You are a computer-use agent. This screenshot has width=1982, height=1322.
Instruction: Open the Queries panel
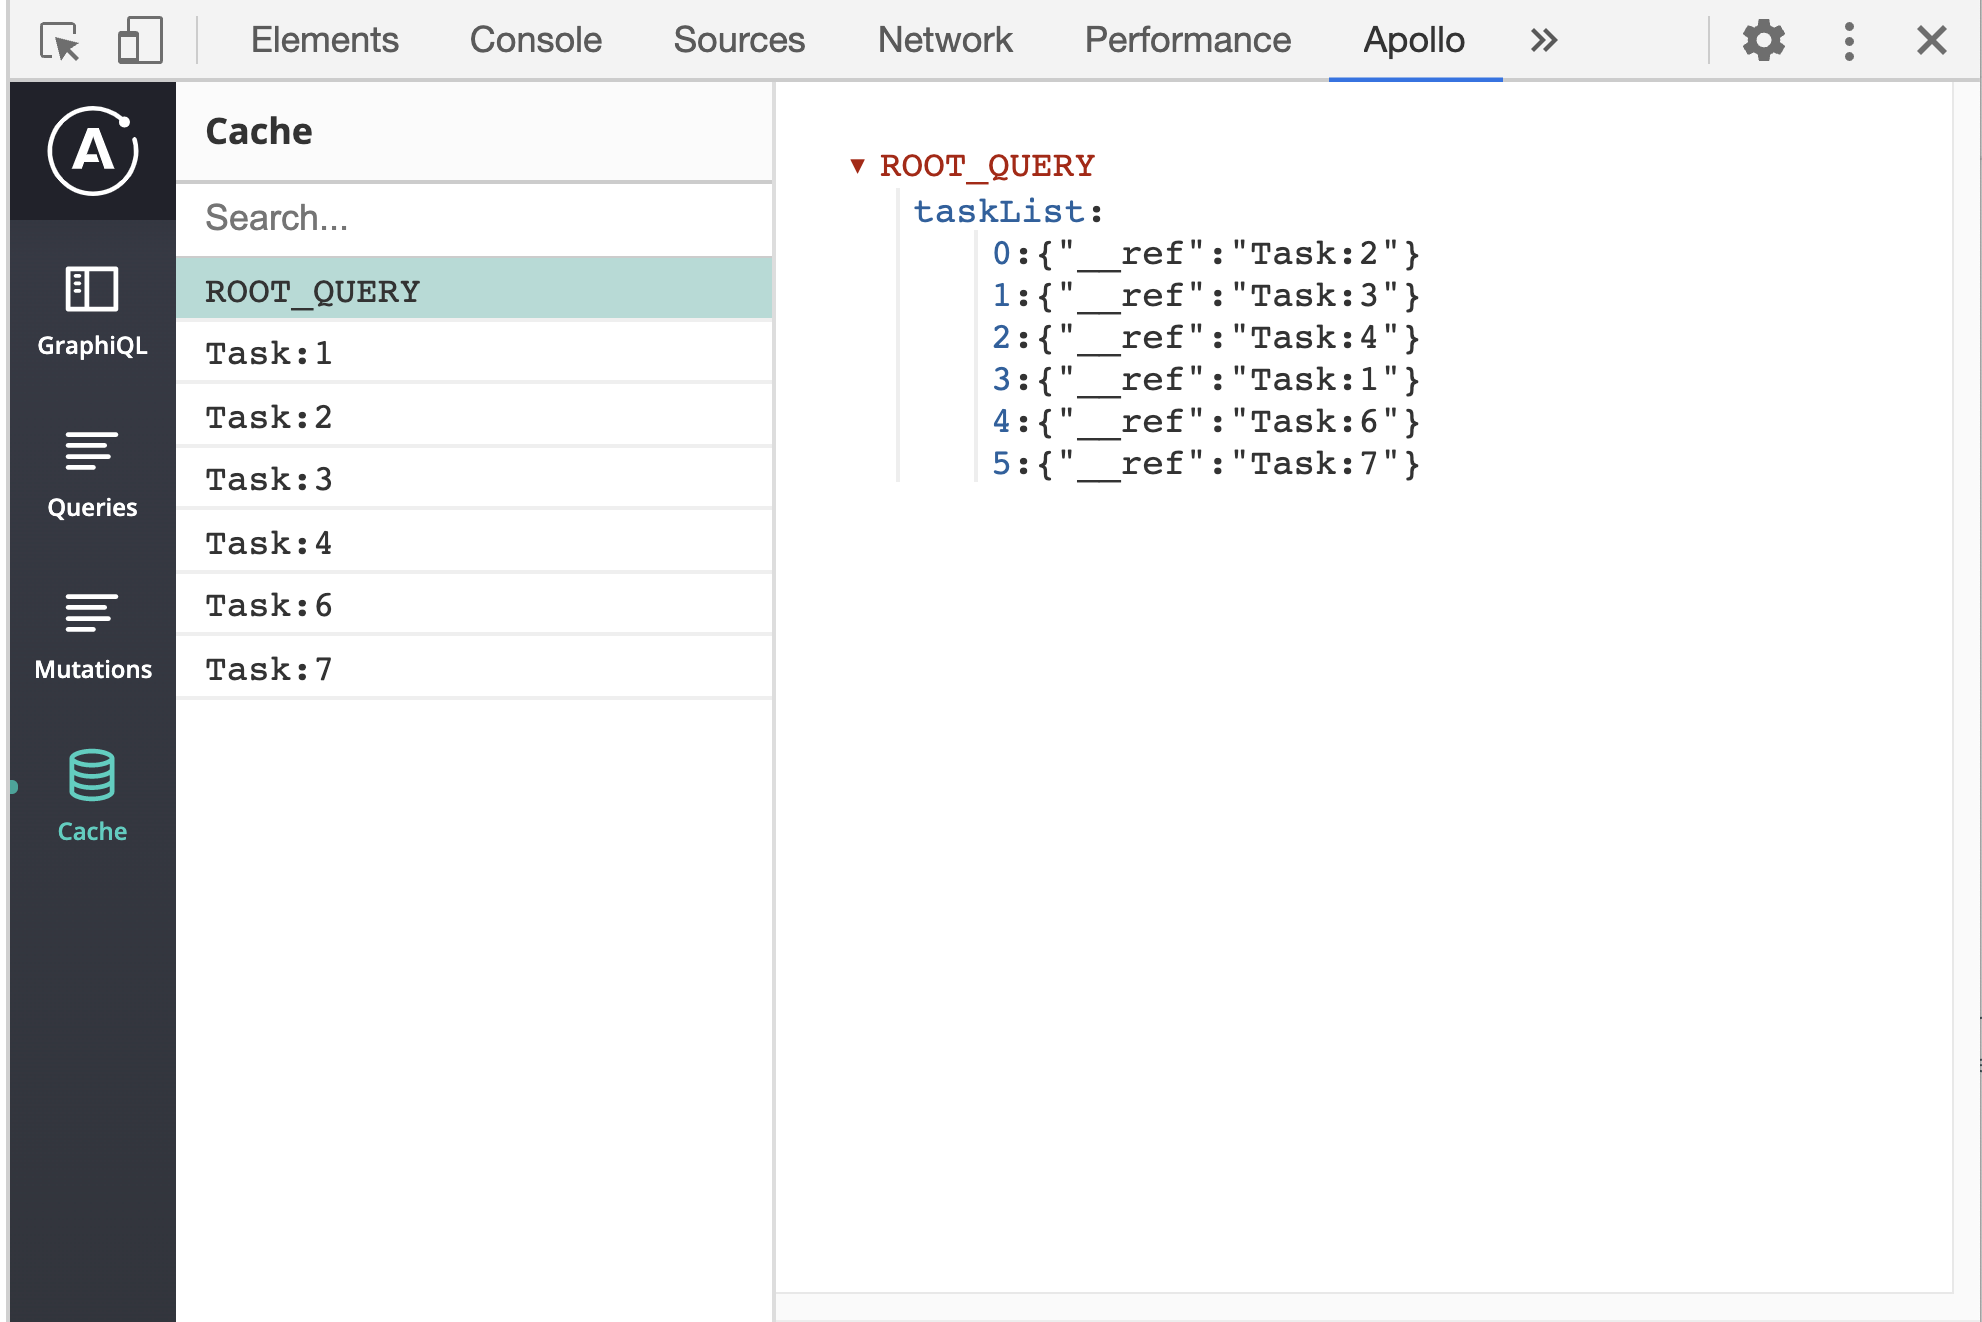[x=92, y=474]
